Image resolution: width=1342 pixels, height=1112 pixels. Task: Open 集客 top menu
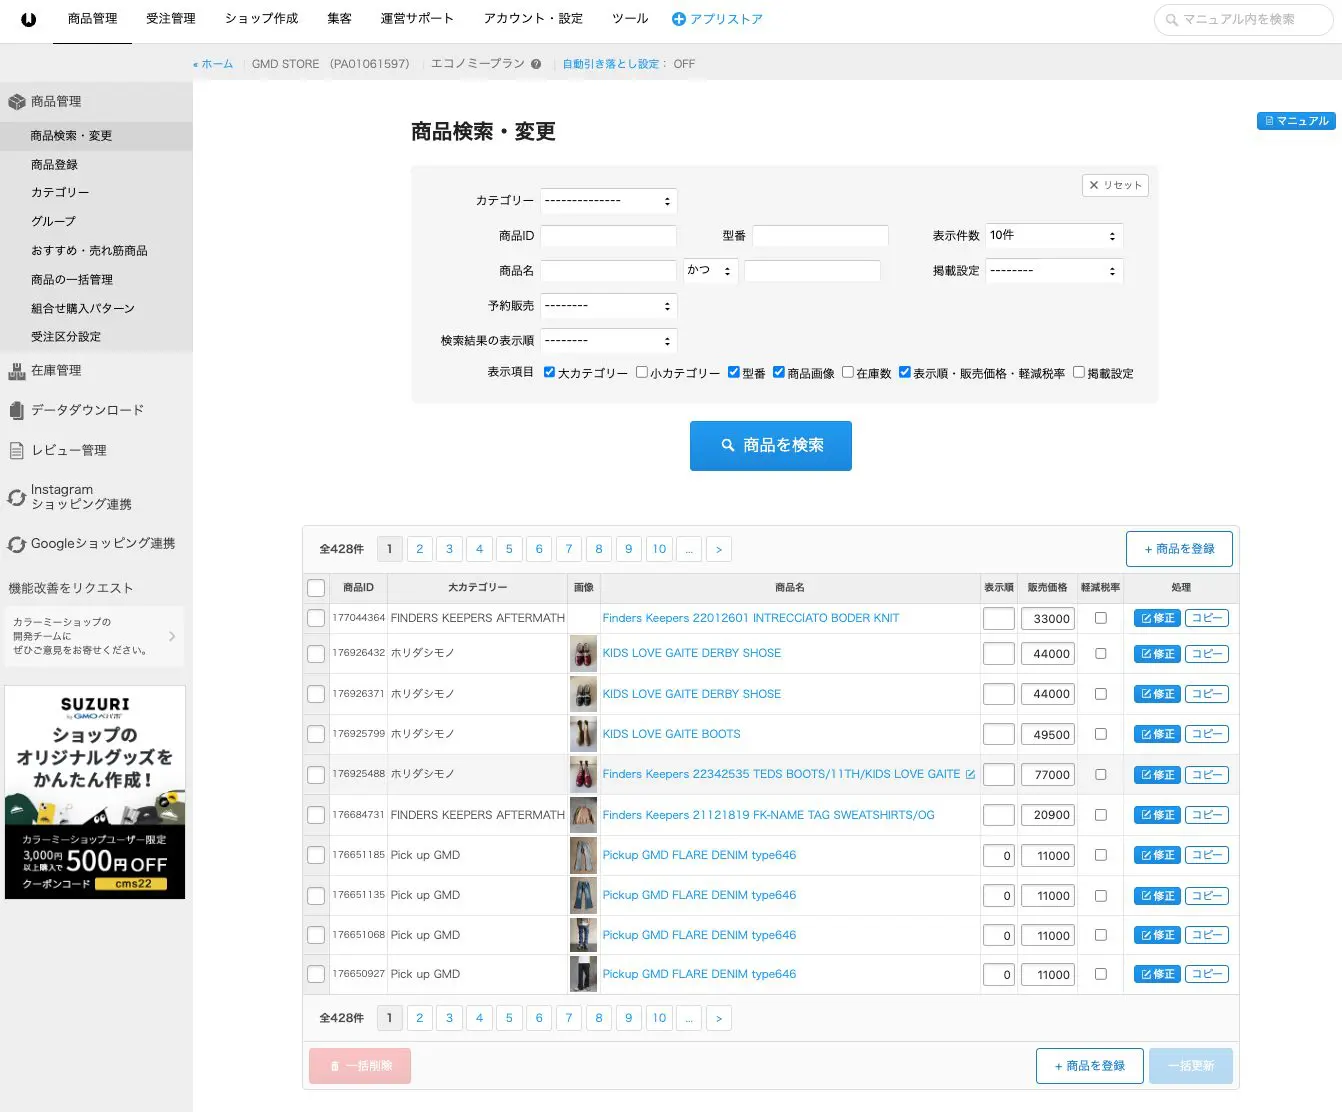[x=339, y=19]
